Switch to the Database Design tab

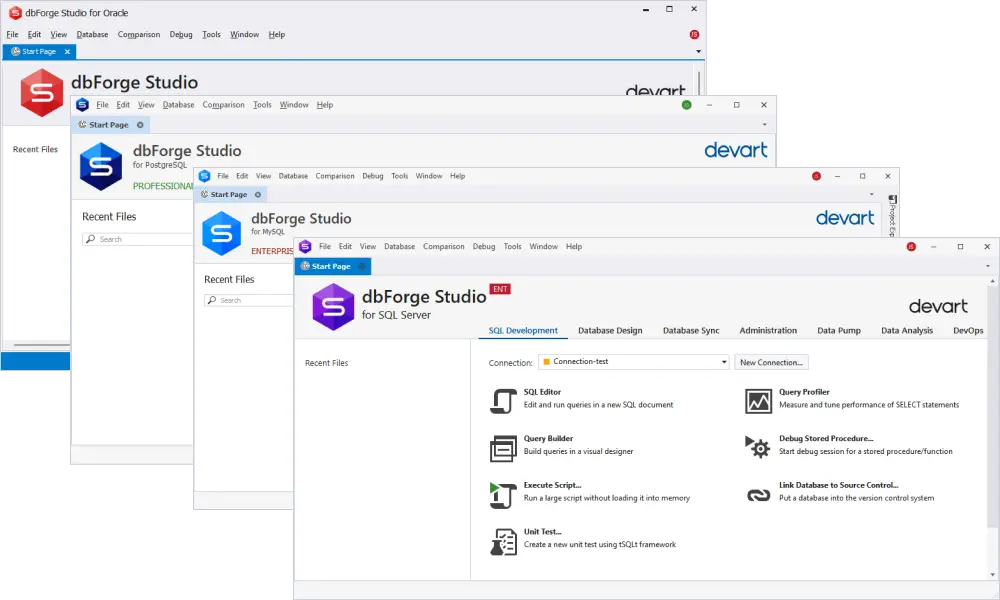[610, 330]
